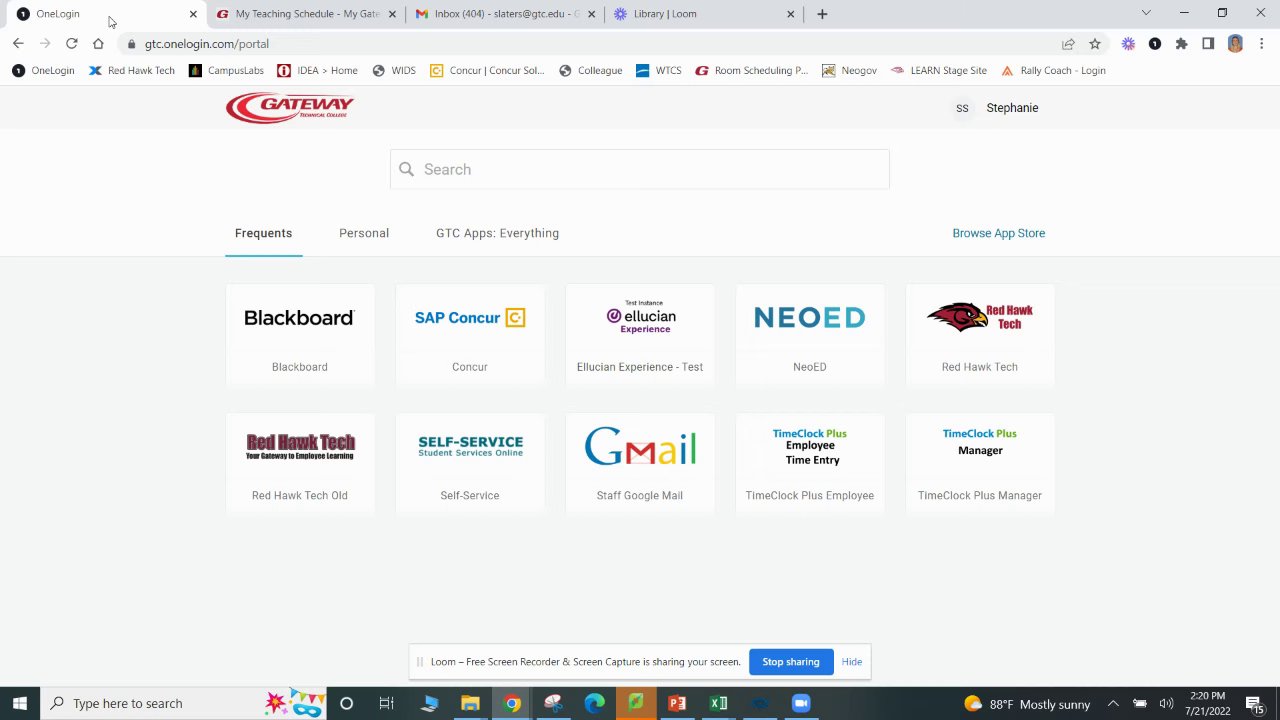Launch SAP Concur app tile

[x=469, y=335]
